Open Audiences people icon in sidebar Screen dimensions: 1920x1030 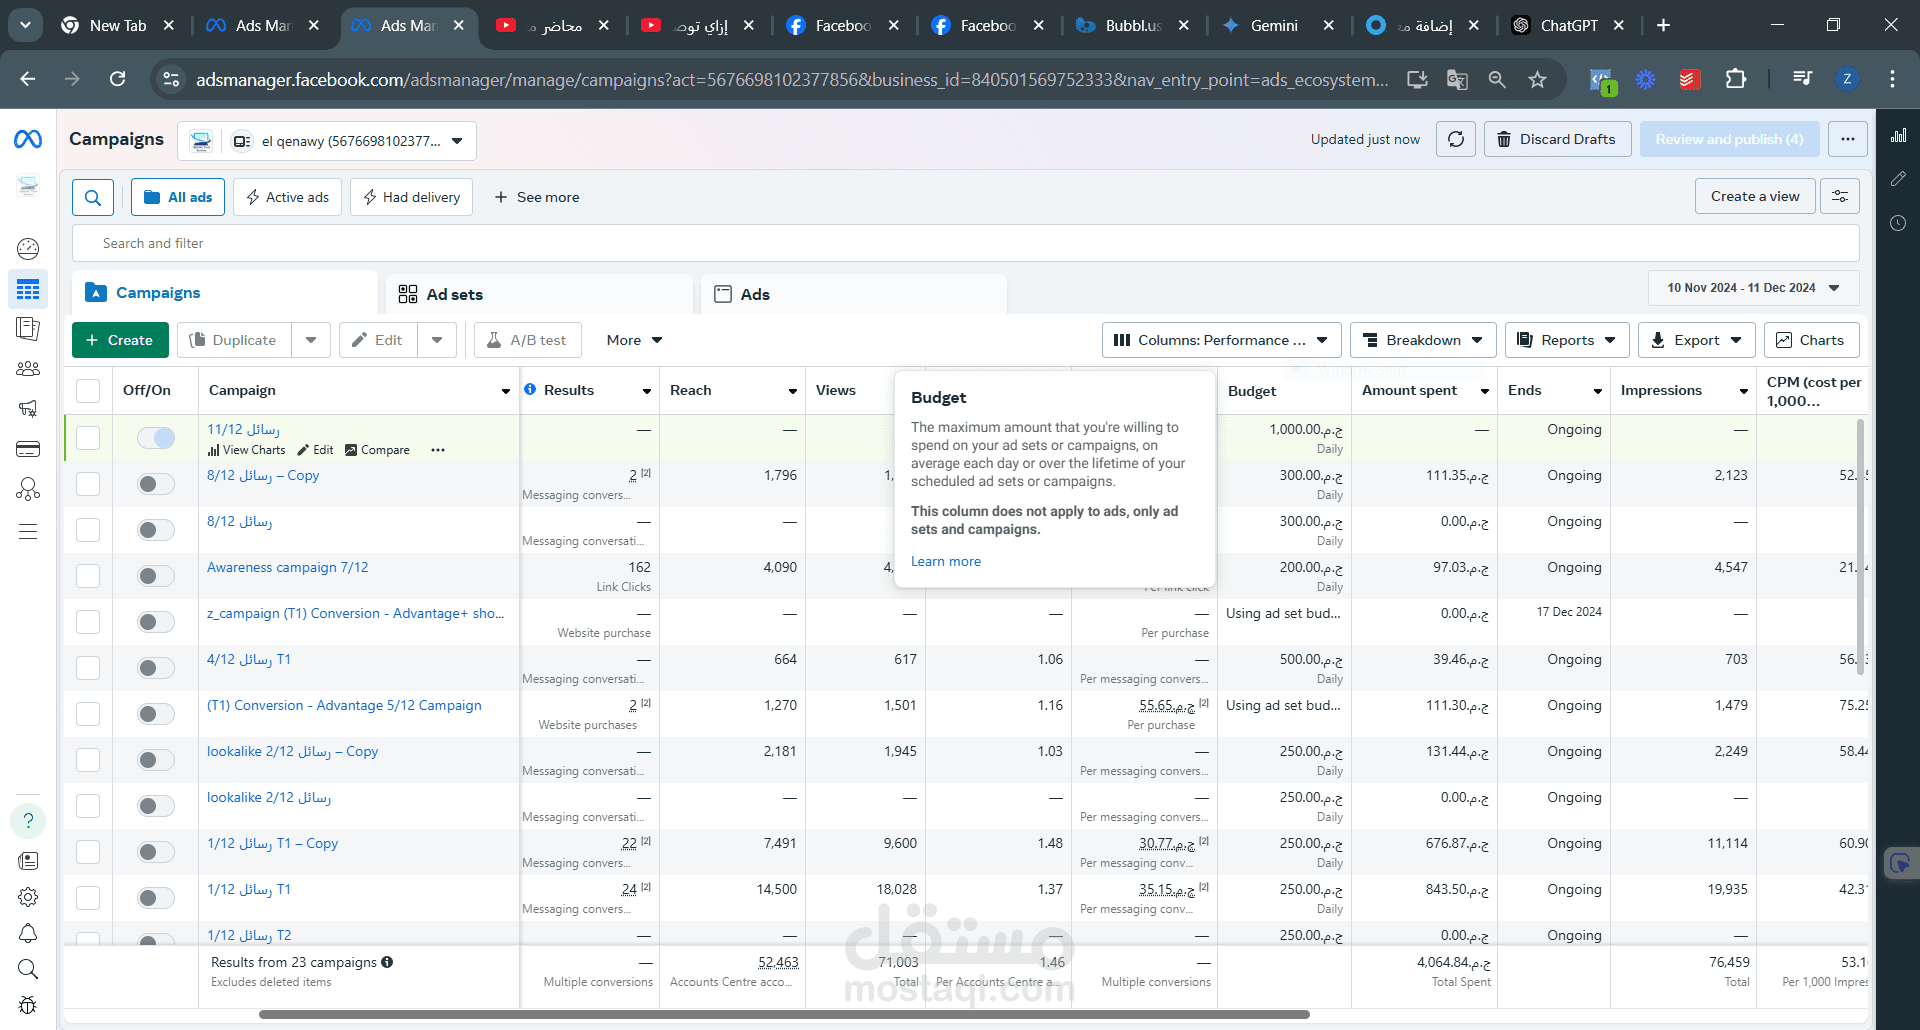[28, 369]
